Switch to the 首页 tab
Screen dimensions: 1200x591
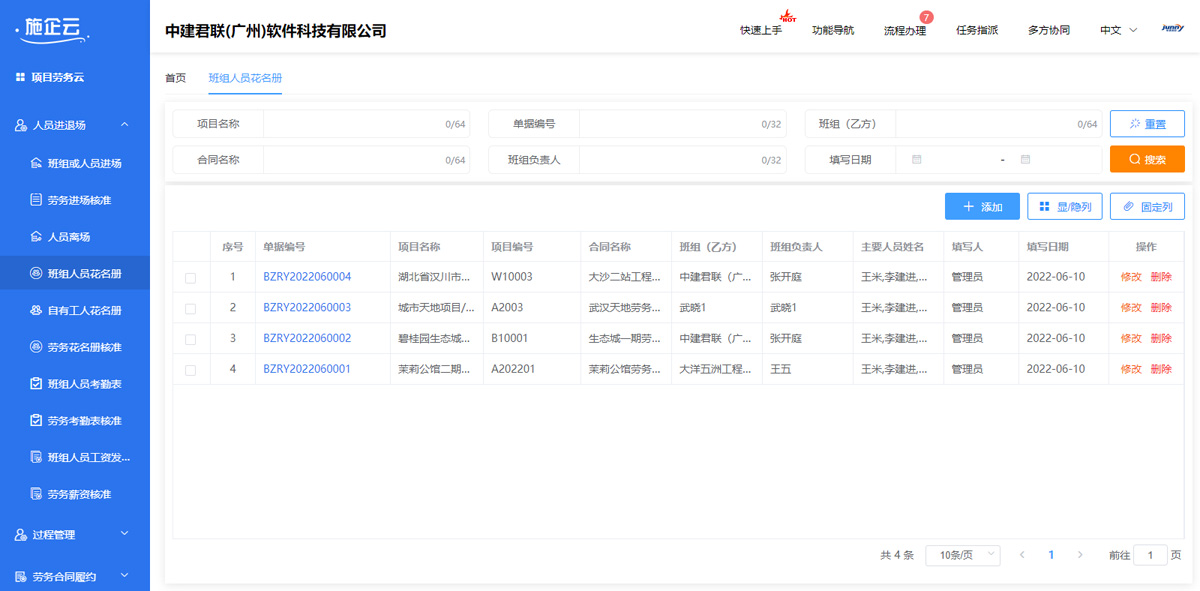(x=175, y=77)
